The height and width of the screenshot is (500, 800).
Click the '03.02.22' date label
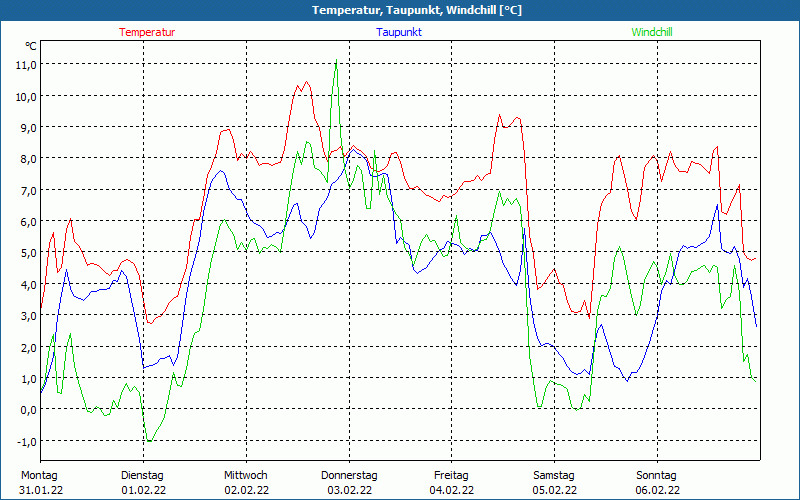(x=349, y=490)
